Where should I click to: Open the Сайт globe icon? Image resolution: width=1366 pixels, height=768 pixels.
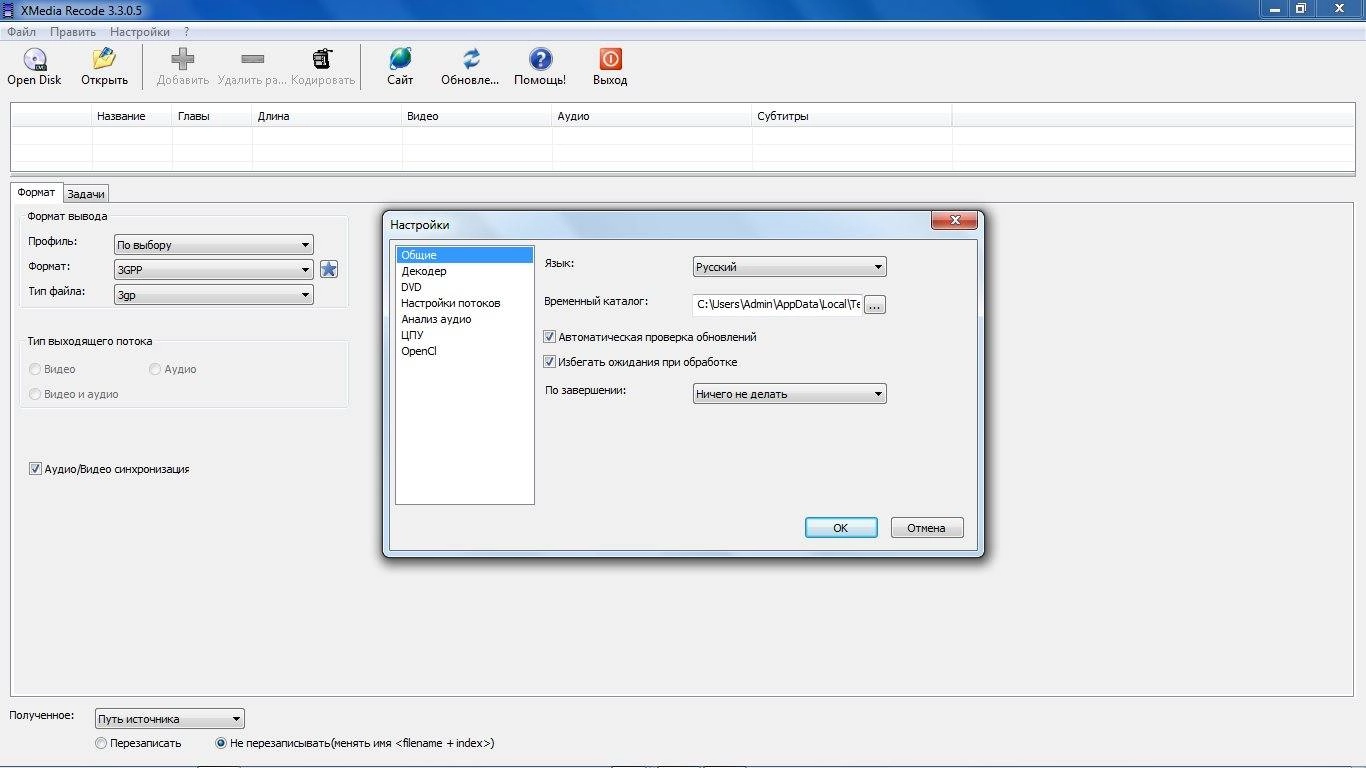(400, 59)
